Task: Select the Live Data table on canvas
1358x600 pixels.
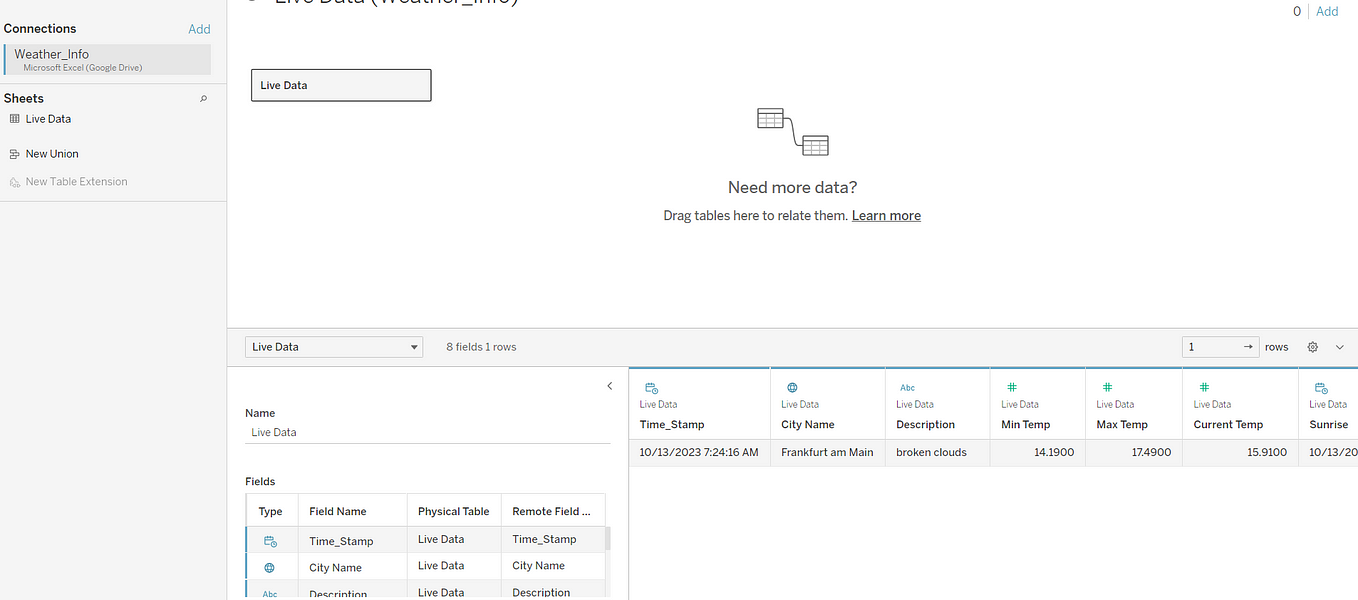Action: click(341, 85)
